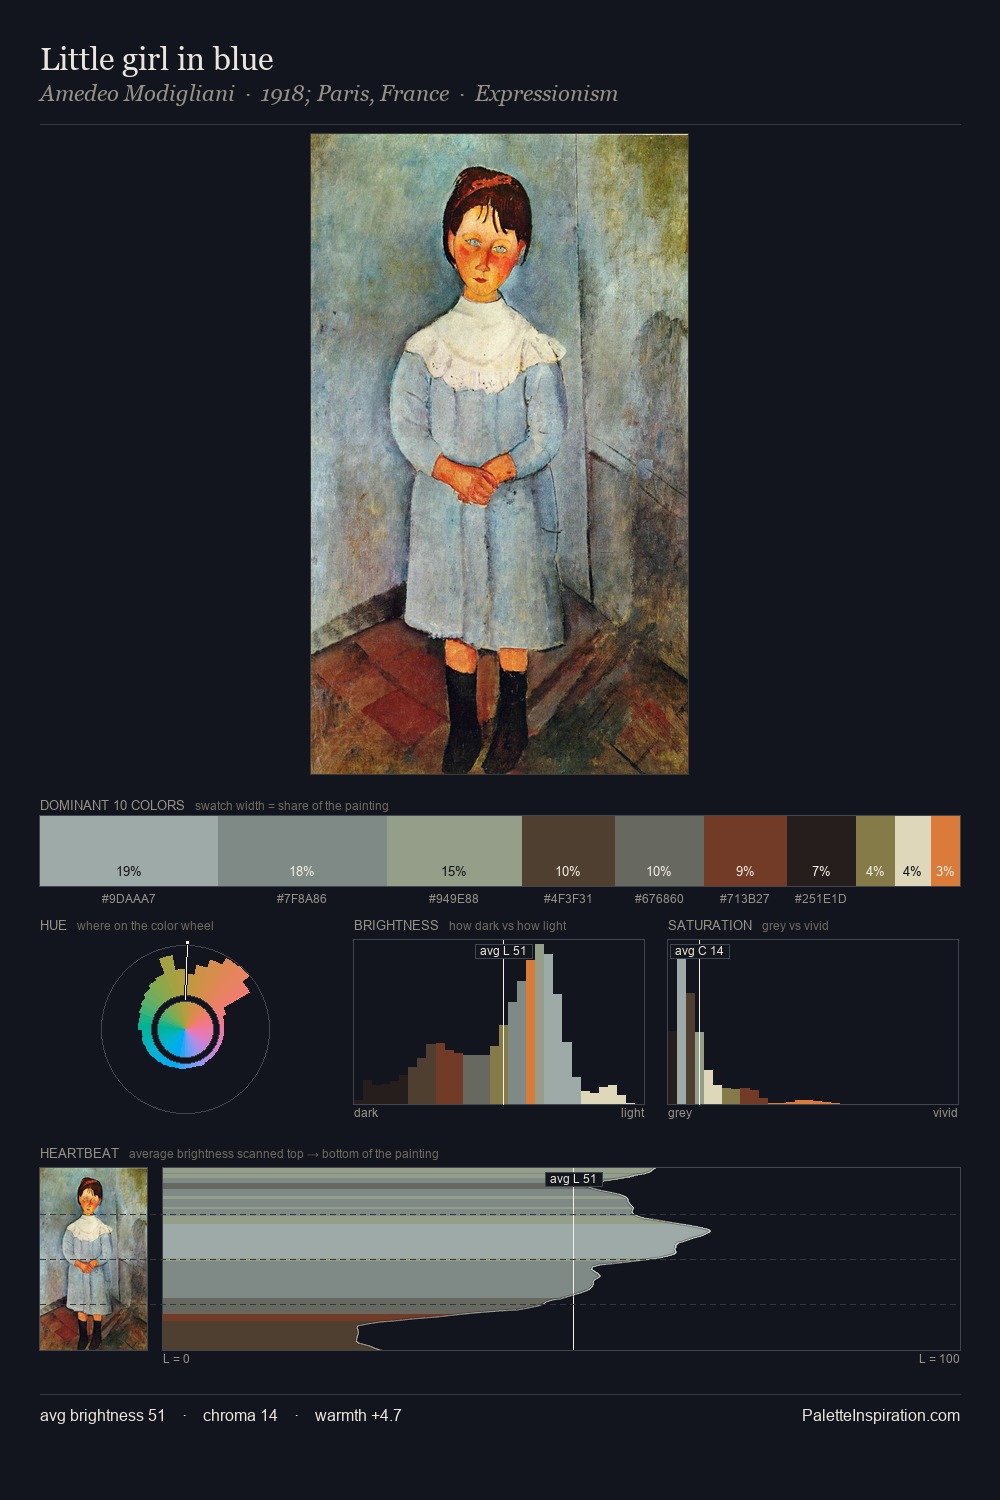Select the 19% color swatch #9DAAA7

pyautogui.click(x=129, y=851)
